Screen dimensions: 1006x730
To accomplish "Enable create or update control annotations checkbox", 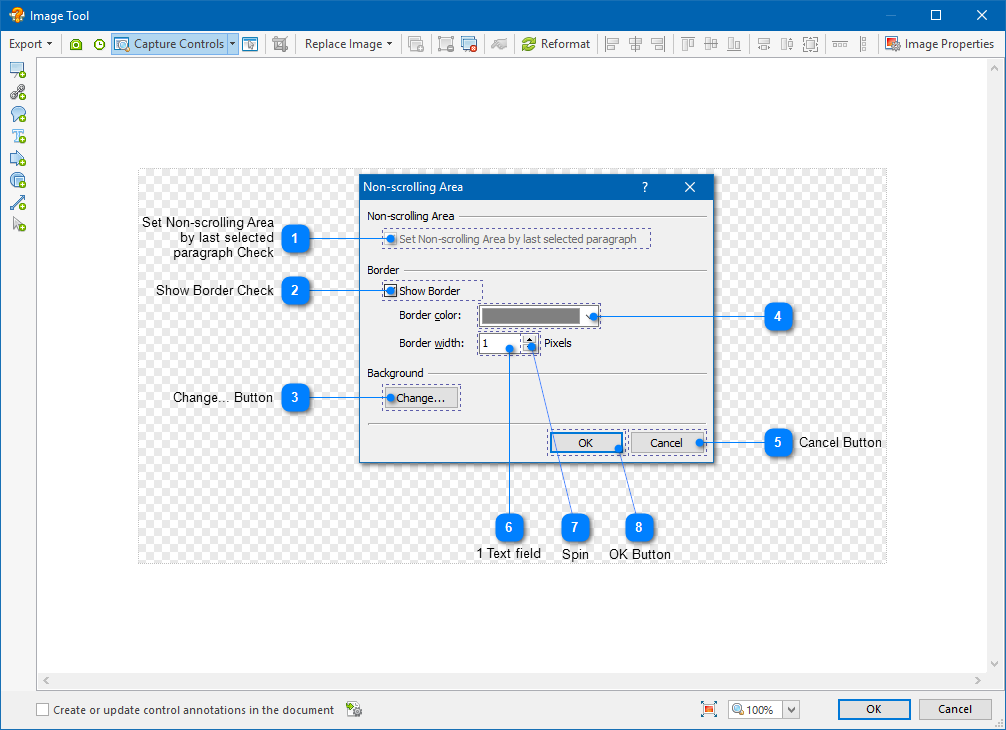I will tap(43, 710).
